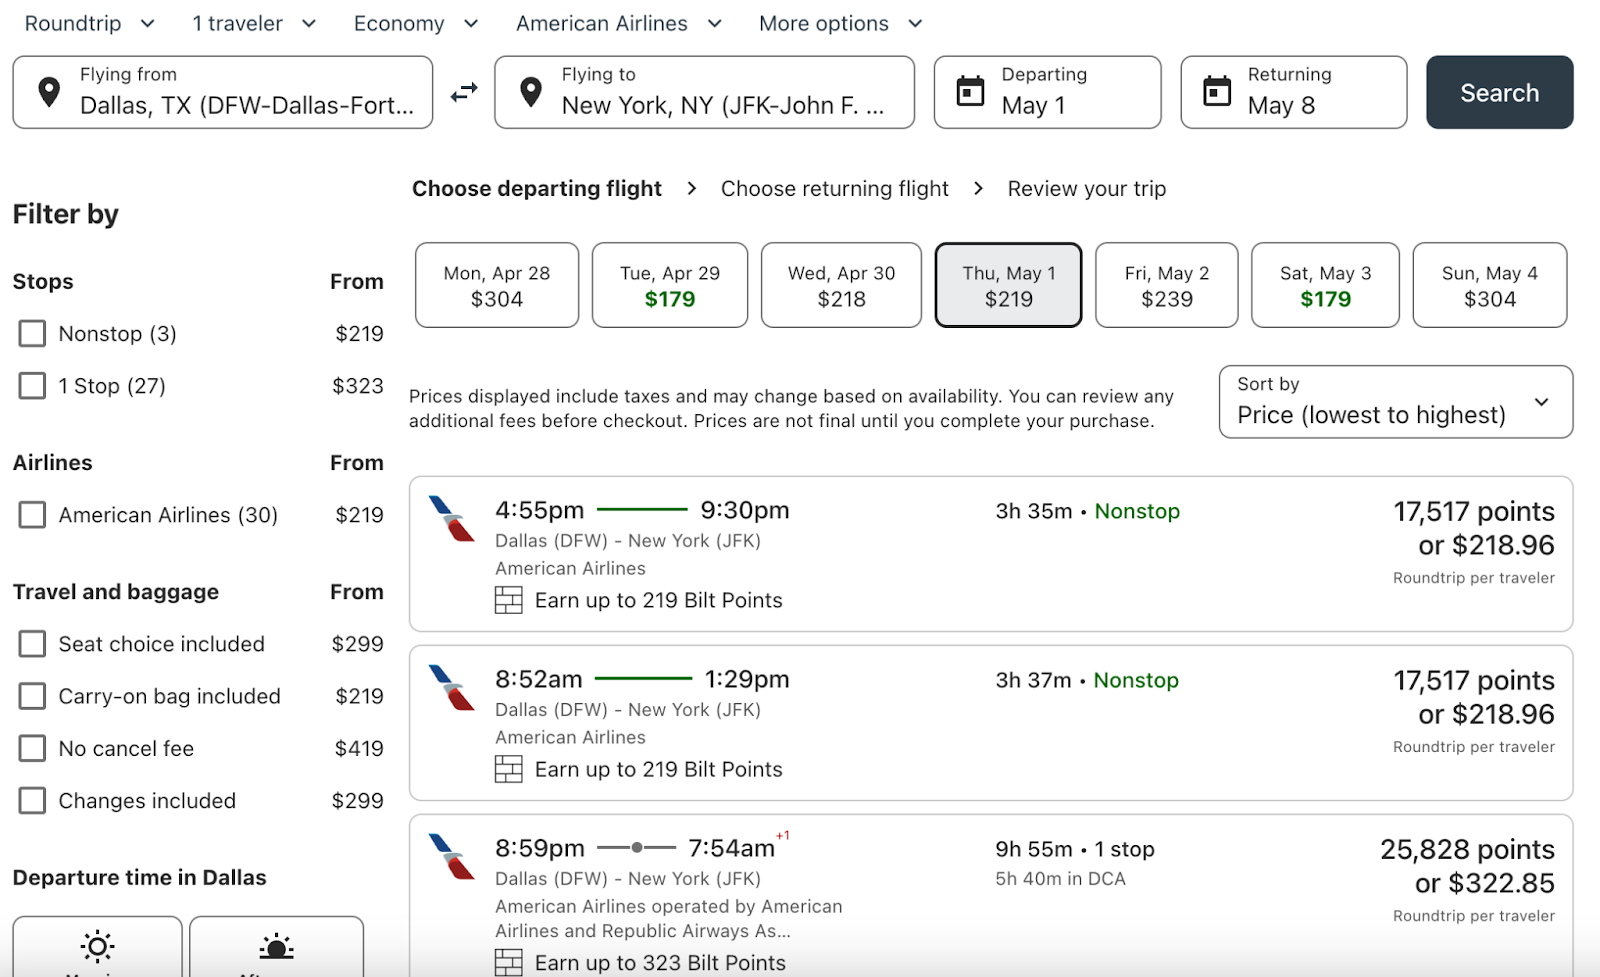This screenshot has height=977, width=1600.
Task: Enable the 1 Stop filter checkbox
Action: pyautogui.click(x=32, y=386)
